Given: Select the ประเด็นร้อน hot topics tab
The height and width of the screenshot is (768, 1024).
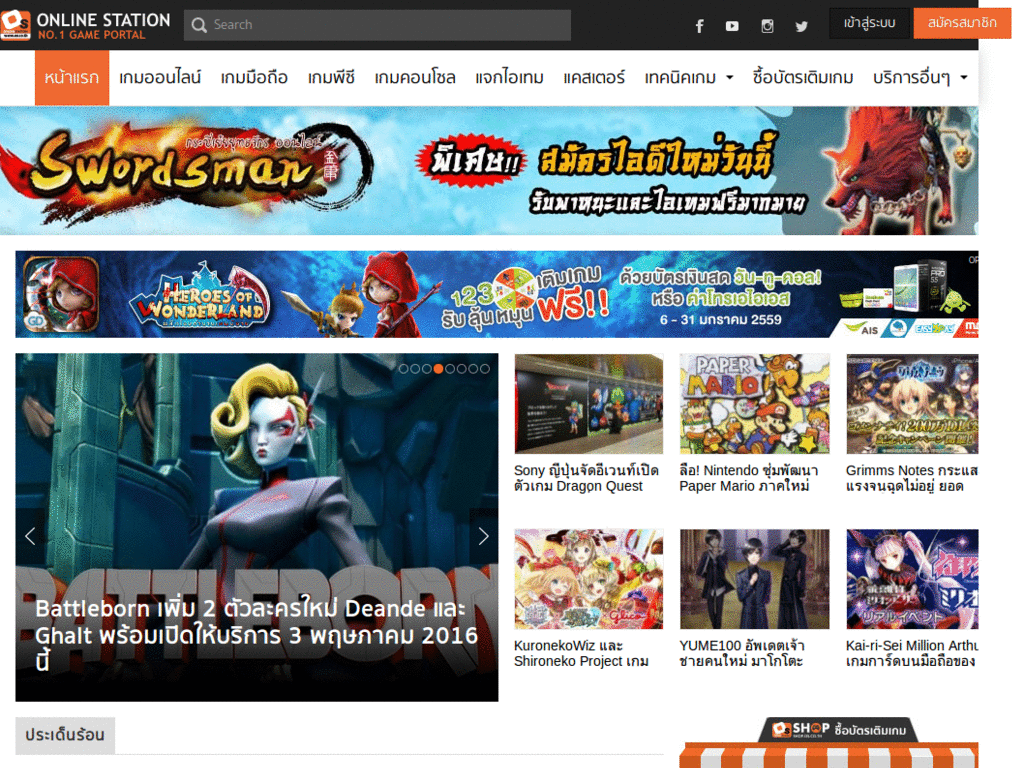Looking at the screenshot, I should [65, 735].
